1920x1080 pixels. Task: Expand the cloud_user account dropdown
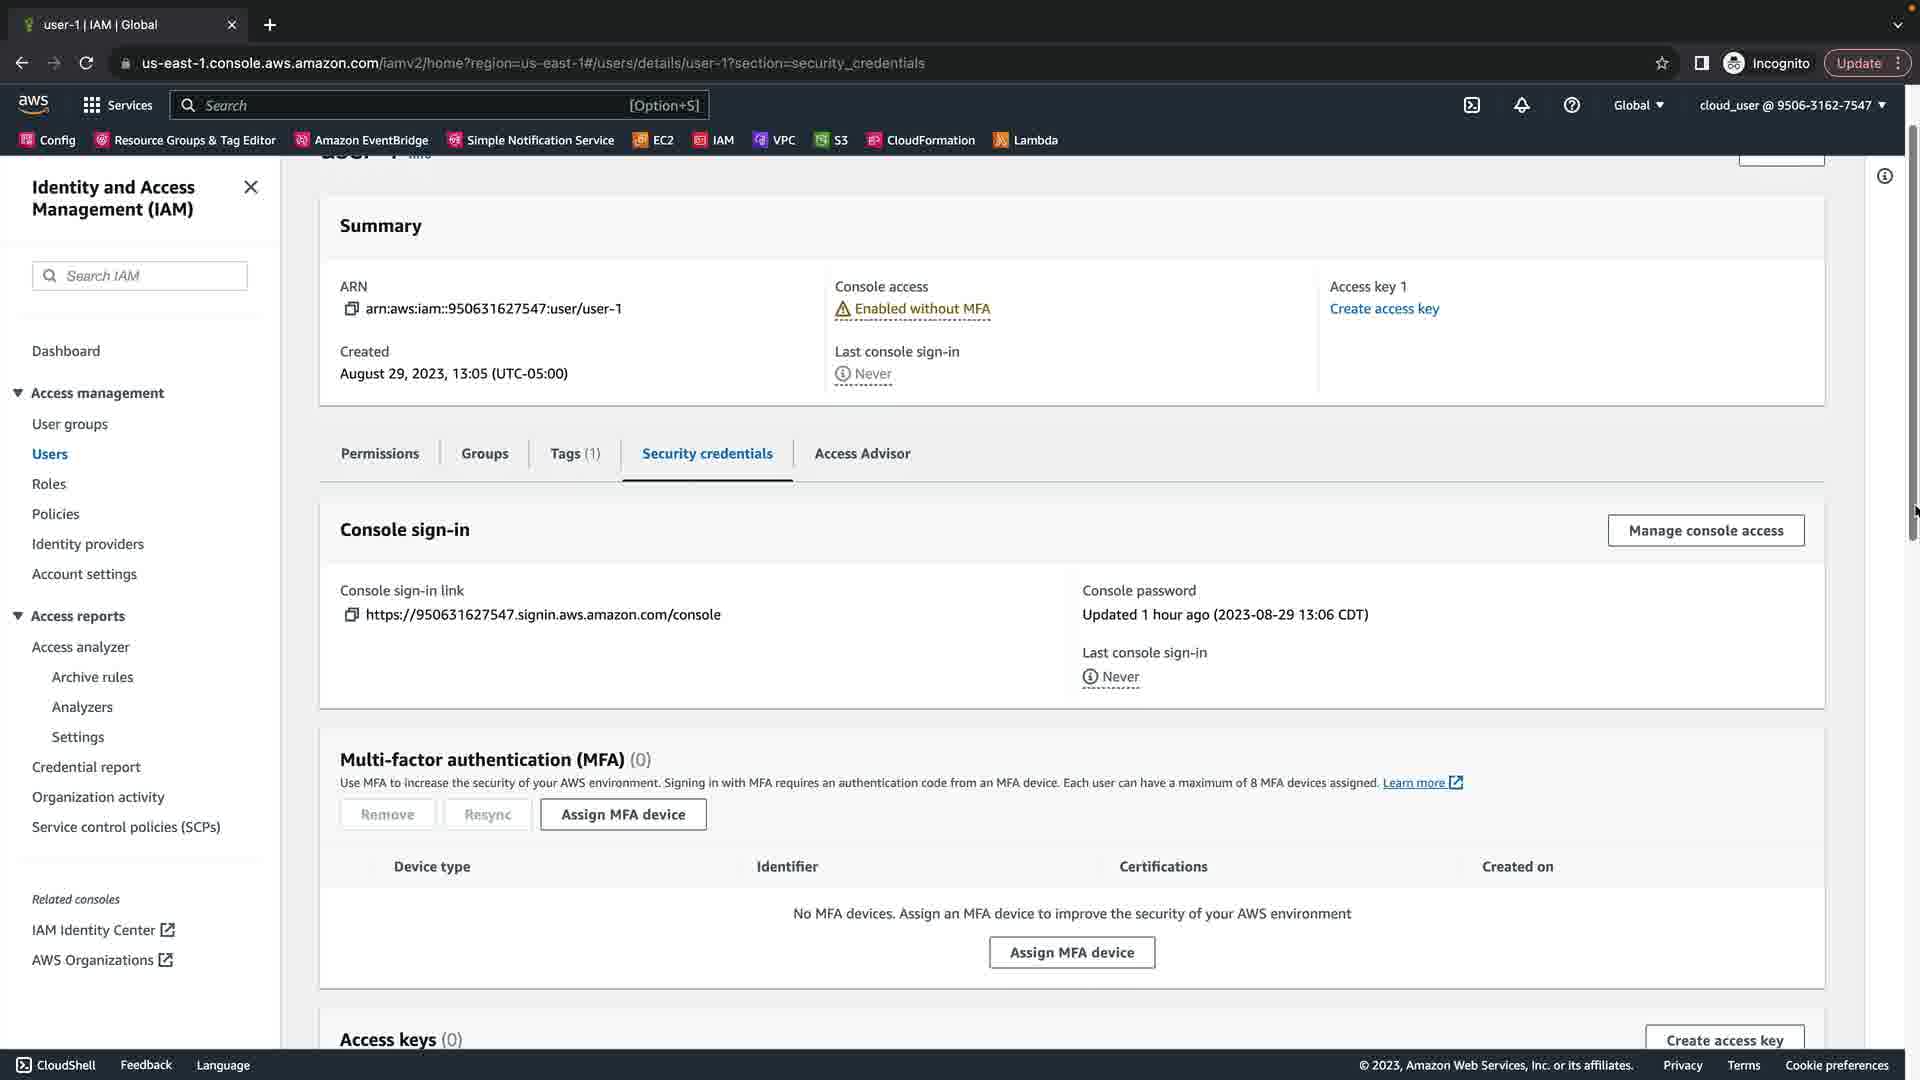point(1792,105)
